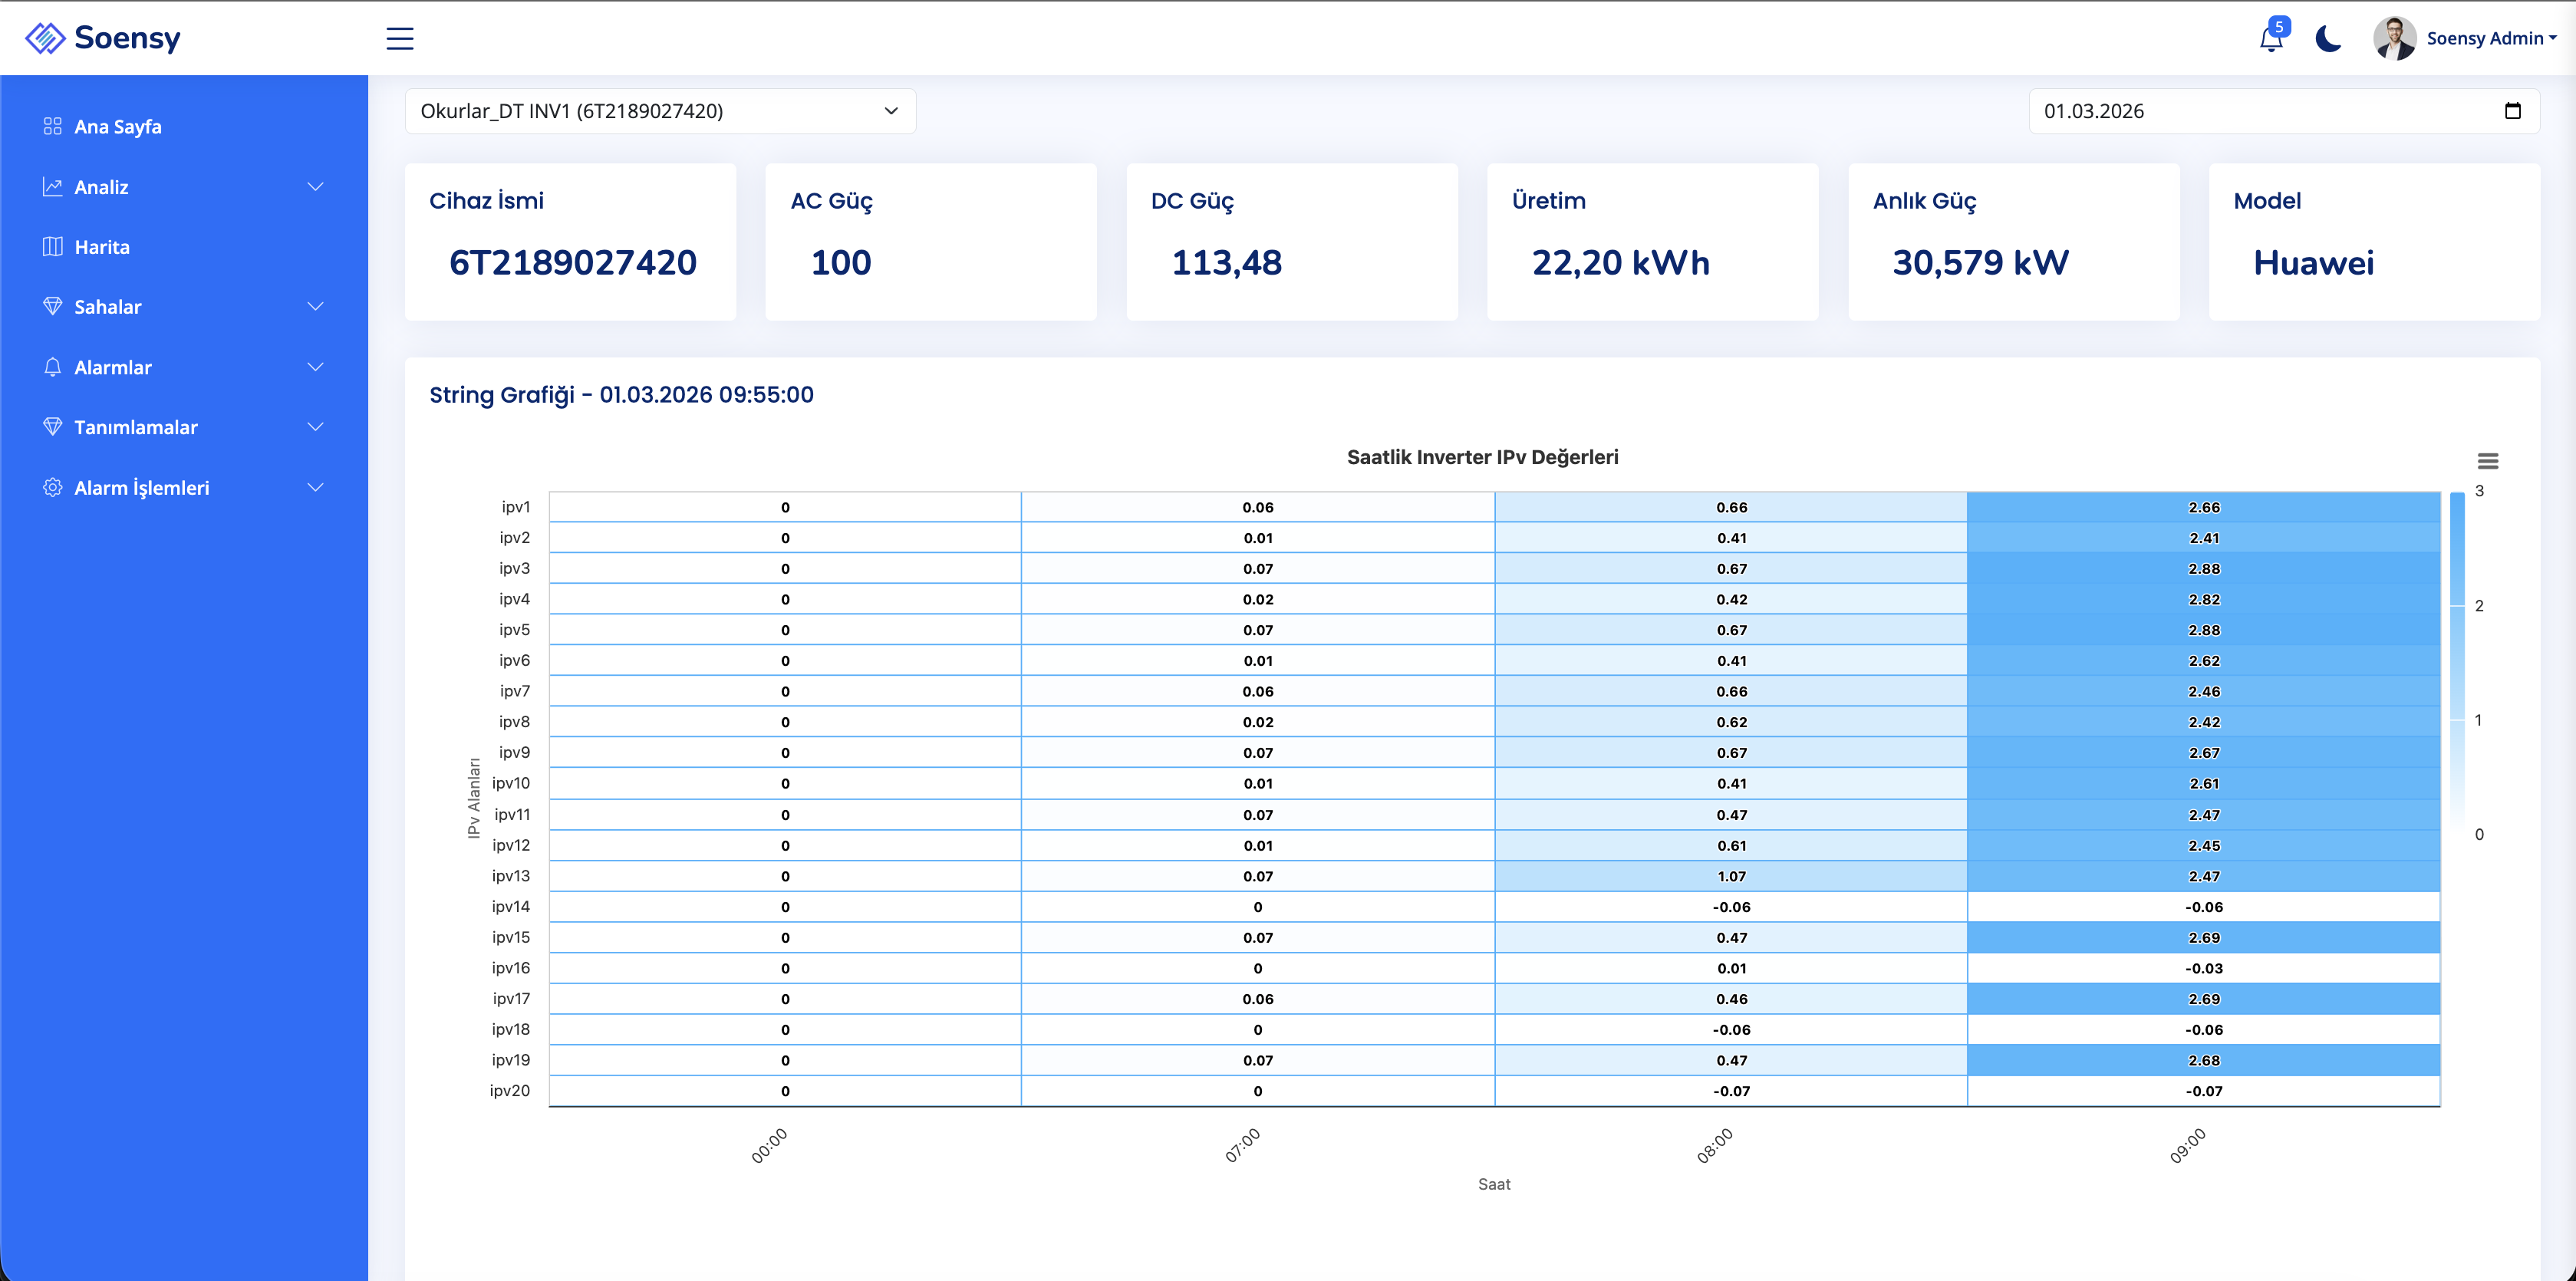Open the Tanımlamalar menu item
The height and width of the screenshot is (1281, 2576).
coord(136,427)
